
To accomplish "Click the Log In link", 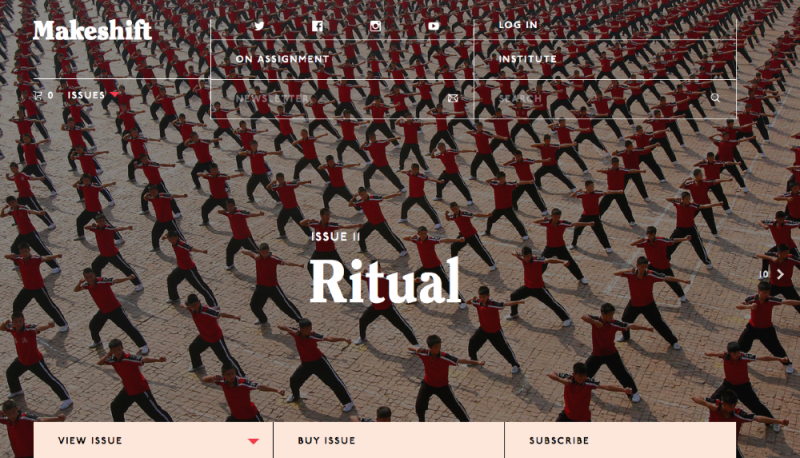I will pyautogui.click(x=518, y=25).
